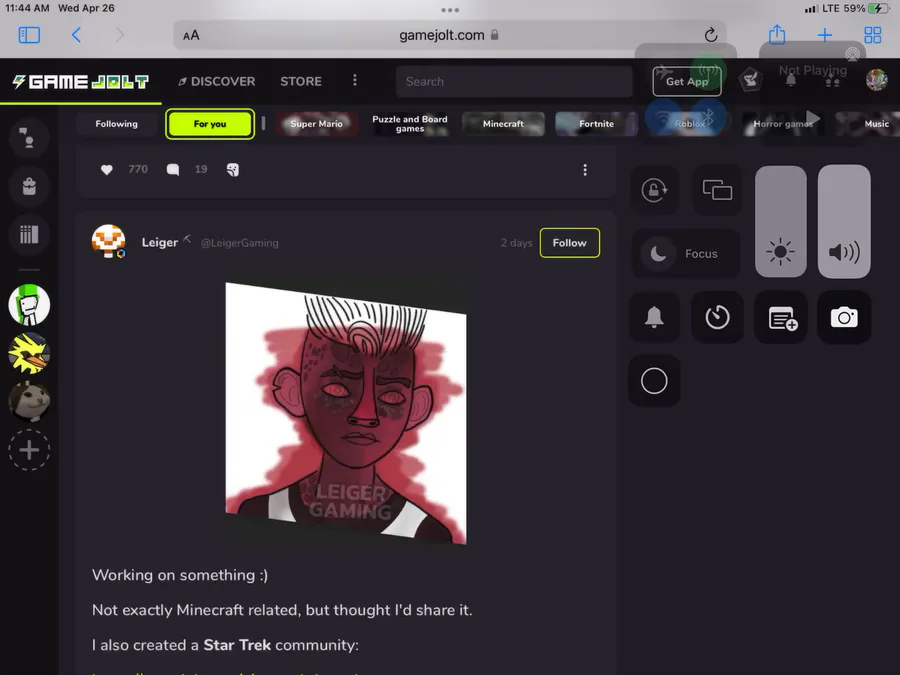
Task: Open post options three-dot menu
Action: (x=585, y=170)
